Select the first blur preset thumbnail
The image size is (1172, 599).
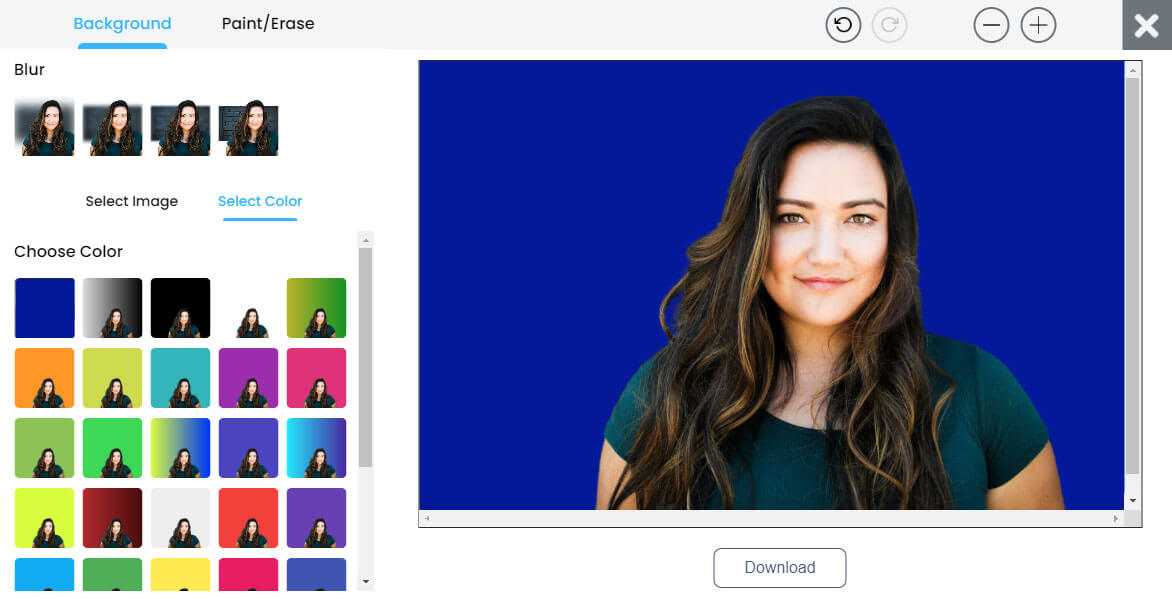click(44, 127)
